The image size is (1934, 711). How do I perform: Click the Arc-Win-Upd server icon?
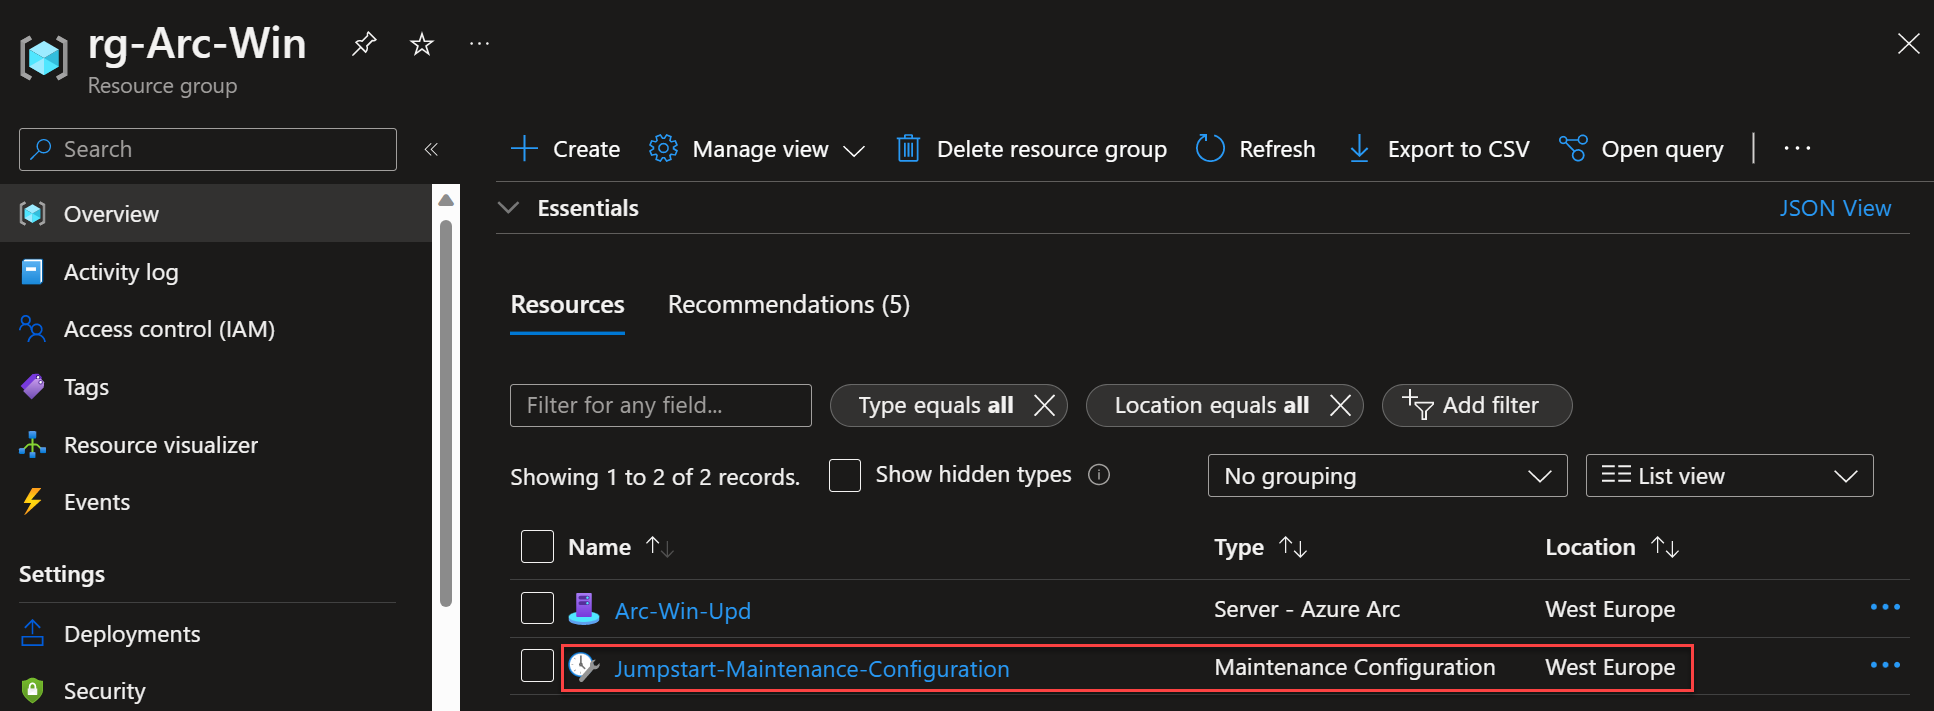coord(584,608)
